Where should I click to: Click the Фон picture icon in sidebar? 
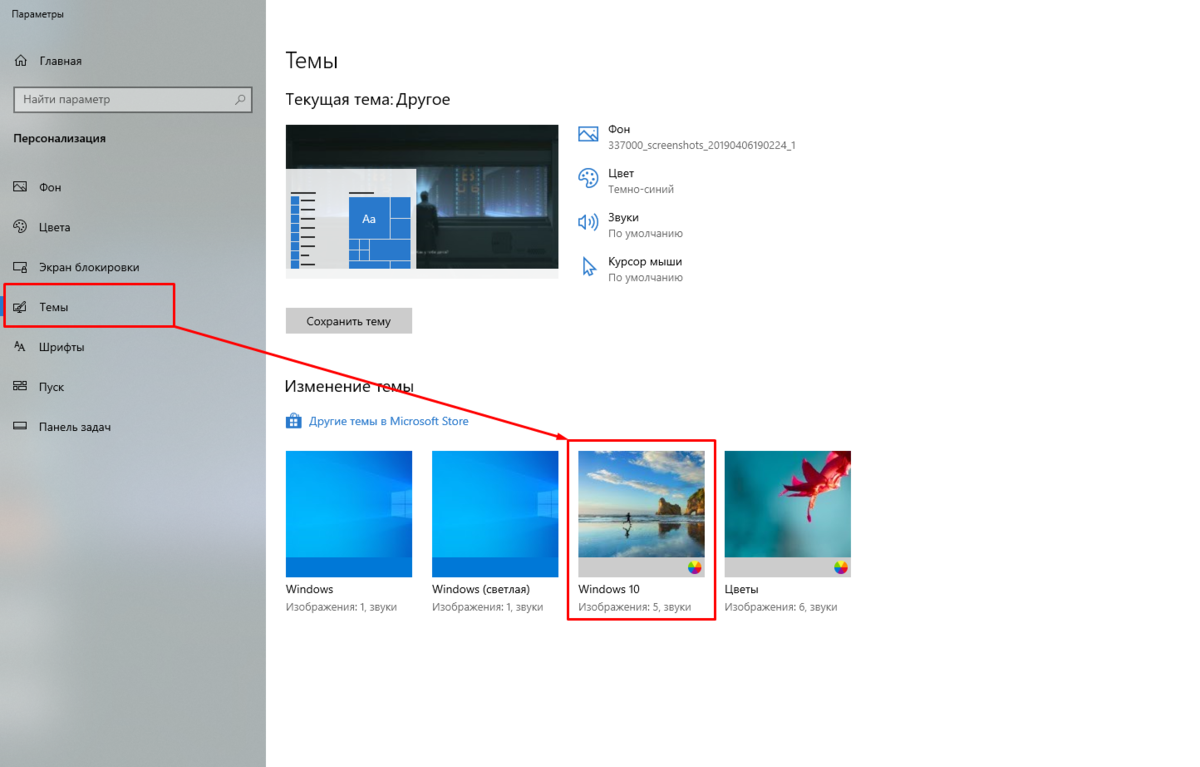click(x=20, y=187)
